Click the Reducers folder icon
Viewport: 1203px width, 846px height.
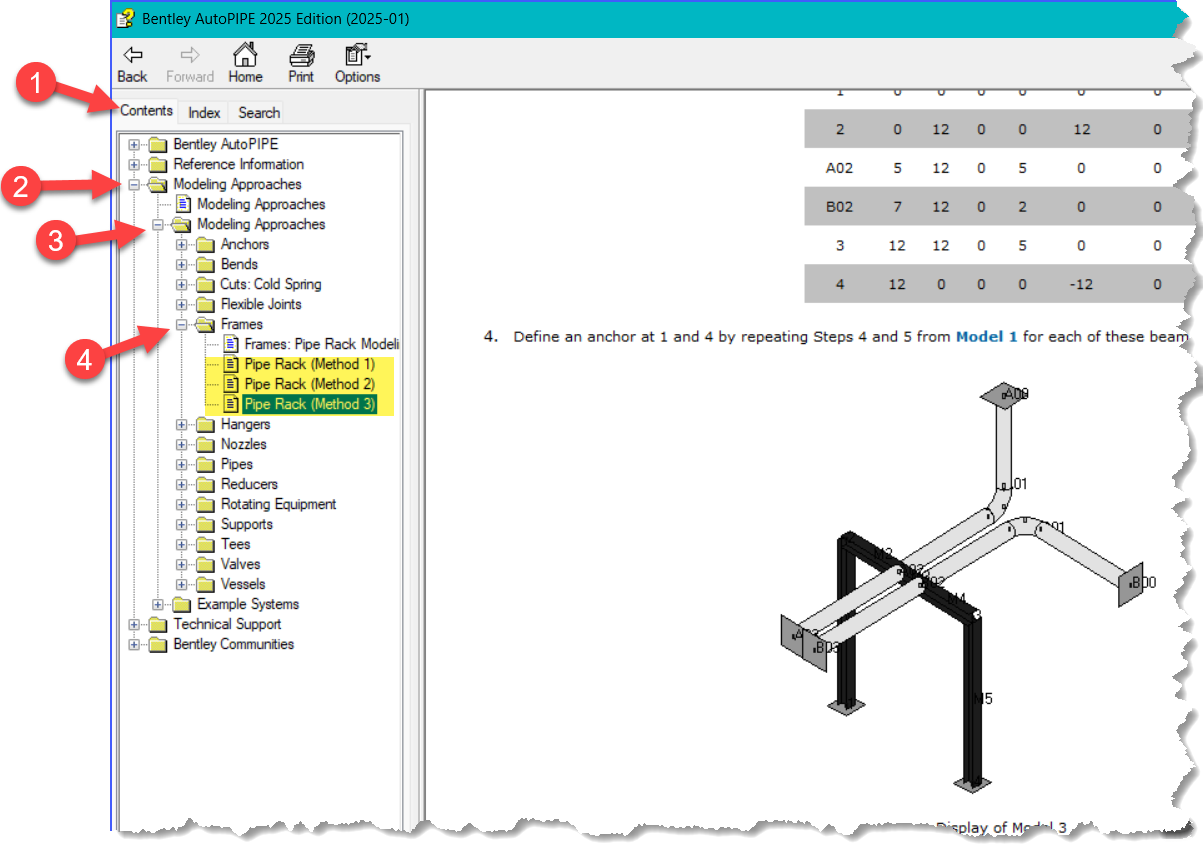pos(205,484)
